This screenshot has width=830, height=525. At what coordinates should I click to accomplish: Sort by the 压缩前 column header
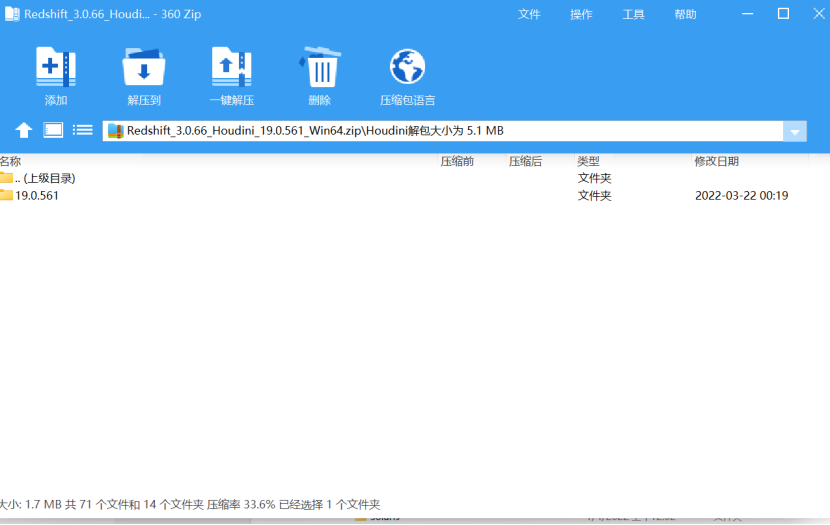point(457,161)
